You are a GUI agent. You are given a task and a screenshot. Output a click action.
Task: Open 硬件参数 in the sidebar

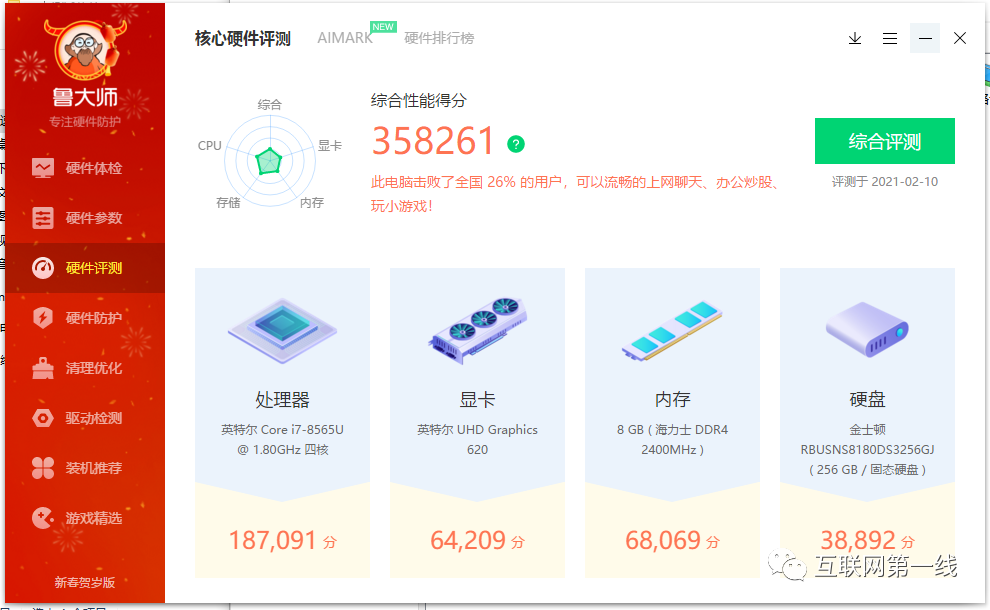pos(85,218)
